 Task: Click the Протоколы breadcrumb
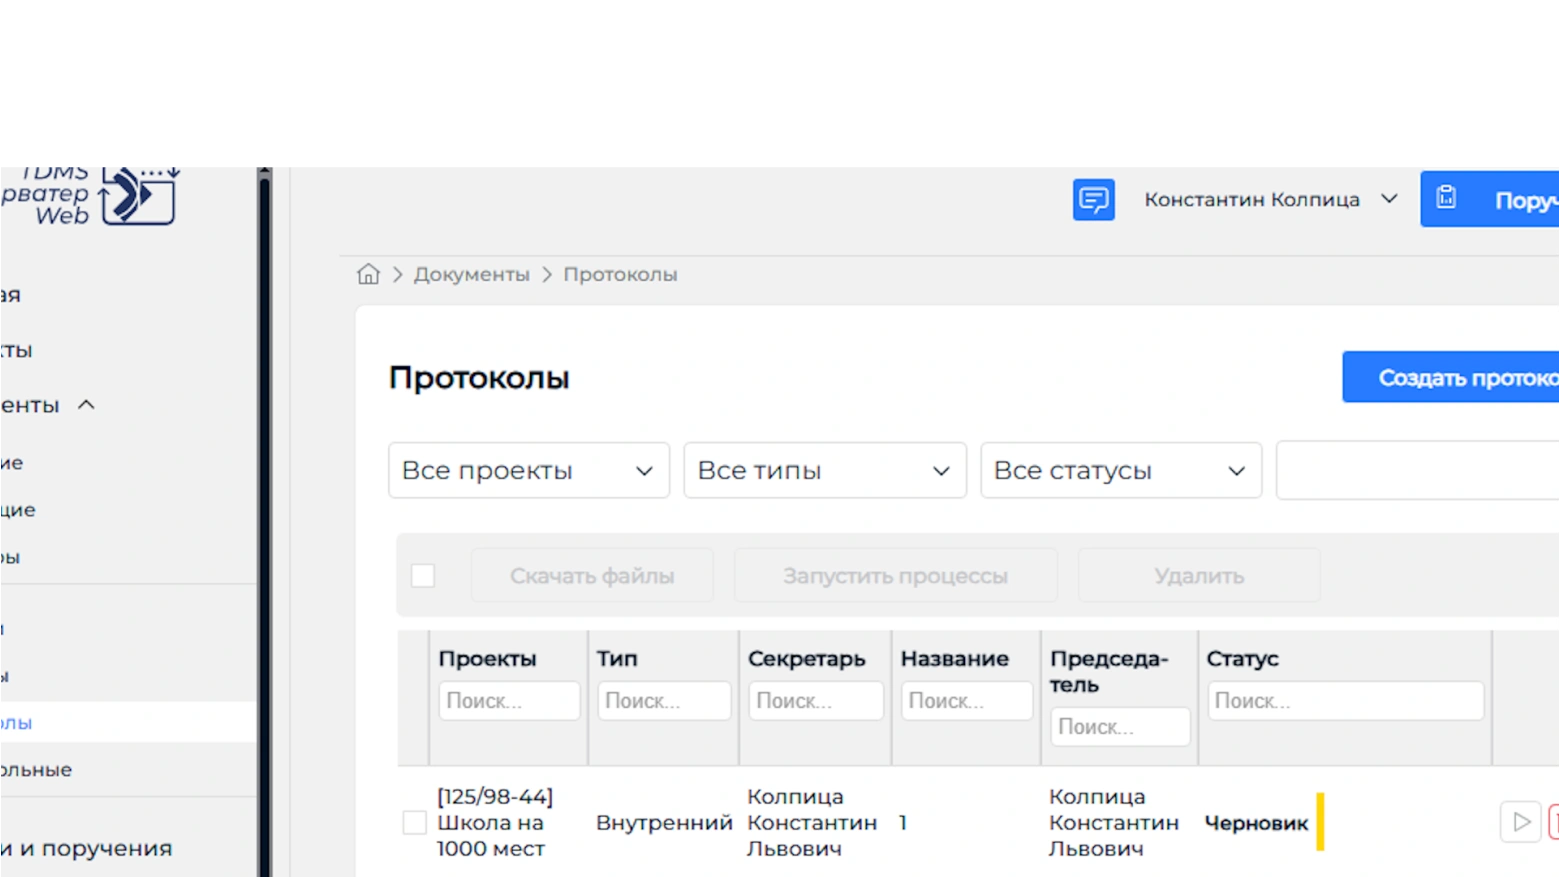pos(620,274)
